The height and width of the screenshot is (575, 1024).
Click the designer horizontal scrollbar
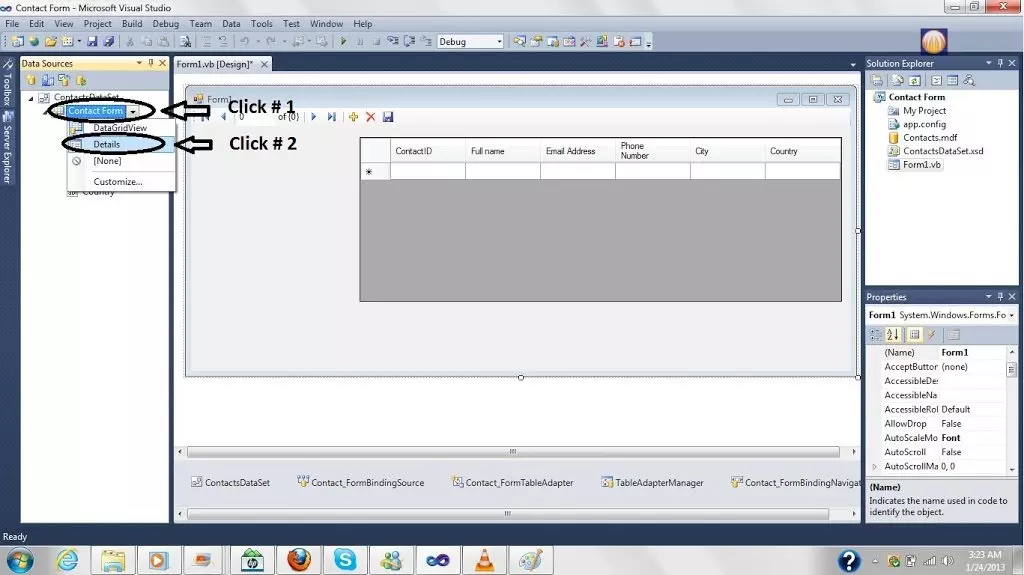pos(513,452)
